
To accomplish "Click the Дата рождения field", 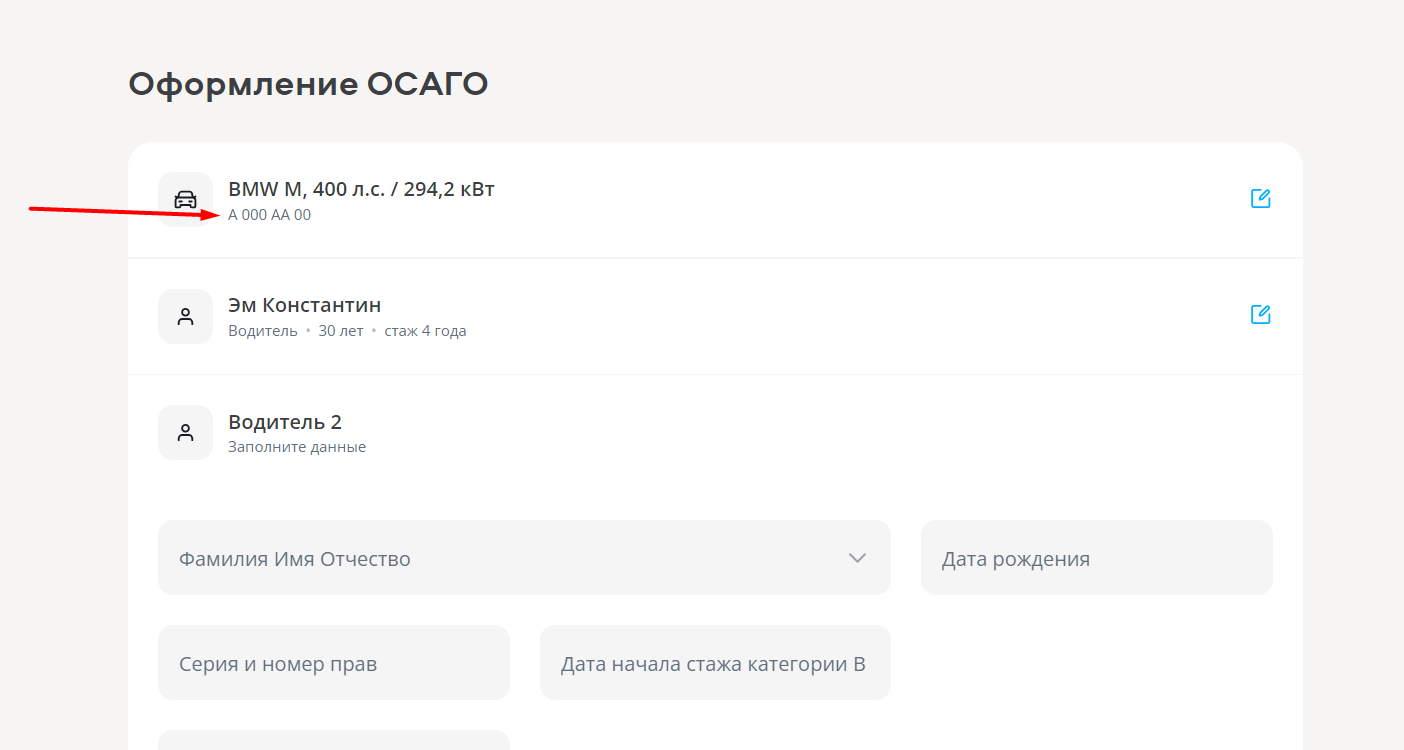I will (1096, 558).
